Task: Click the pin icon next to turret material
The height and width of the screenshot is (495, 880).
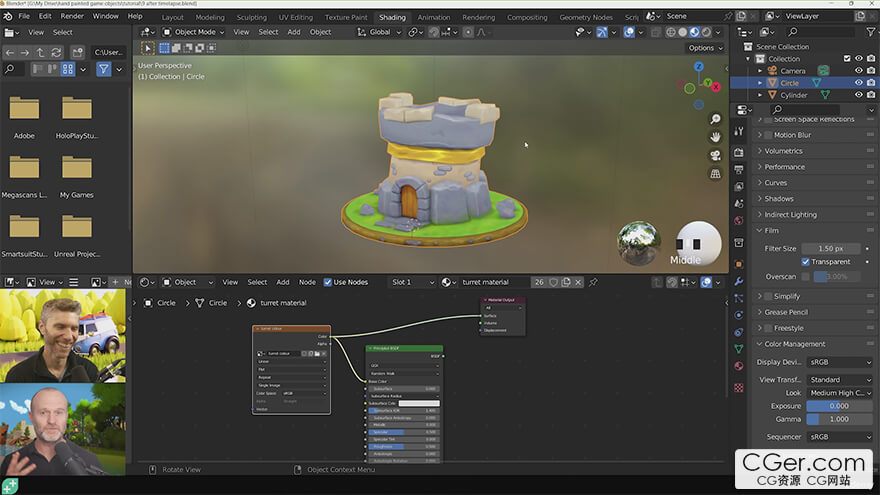Action: 593,282
